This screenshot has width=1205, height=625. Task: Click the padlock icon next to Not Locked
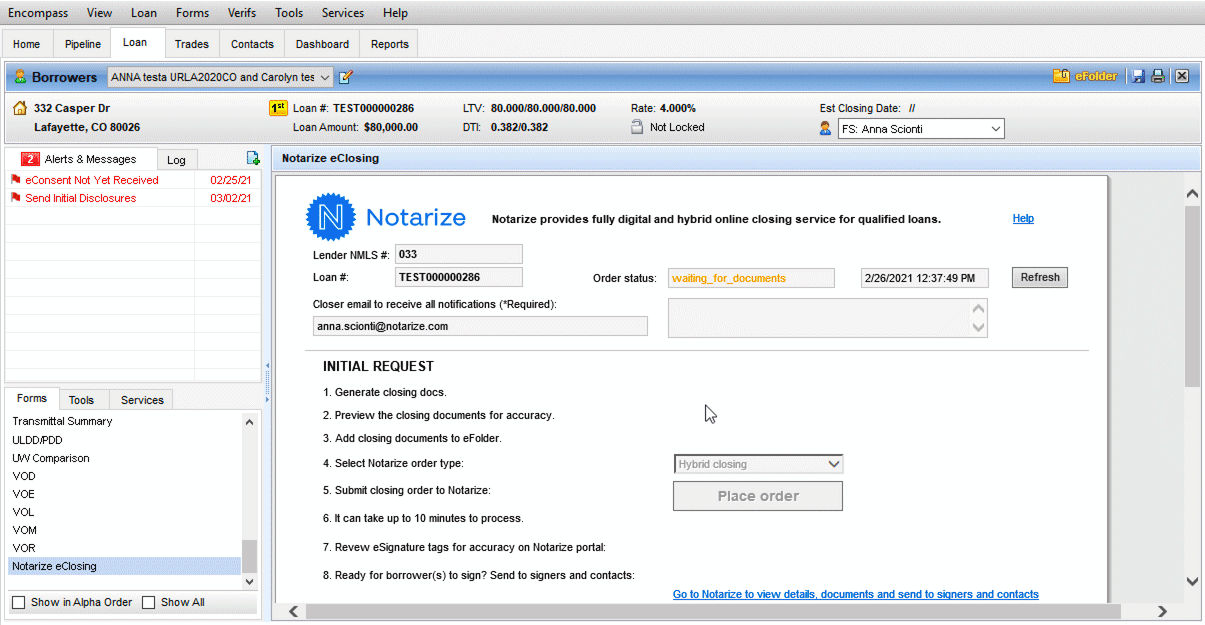[636, 127]
